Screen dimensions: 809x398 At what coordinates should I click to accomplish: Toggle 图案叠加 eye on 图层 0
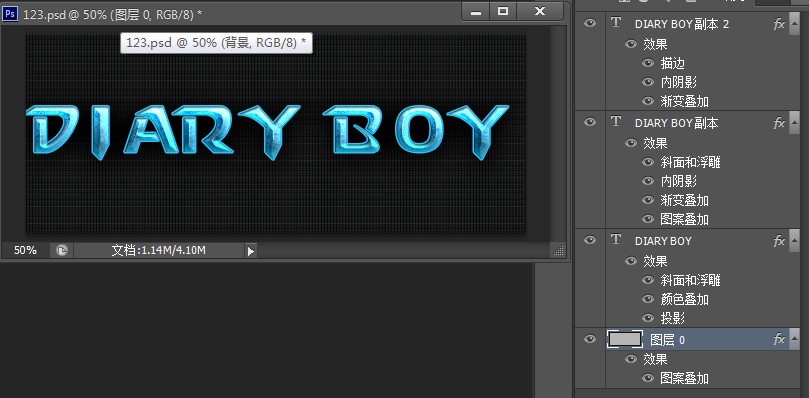(648, 378)
